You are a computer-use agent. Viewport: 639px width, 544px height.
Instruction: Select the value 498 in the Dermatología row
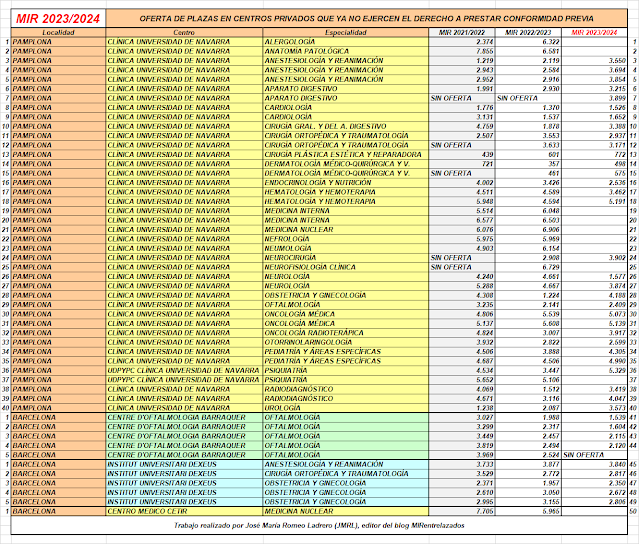point(620,164)
